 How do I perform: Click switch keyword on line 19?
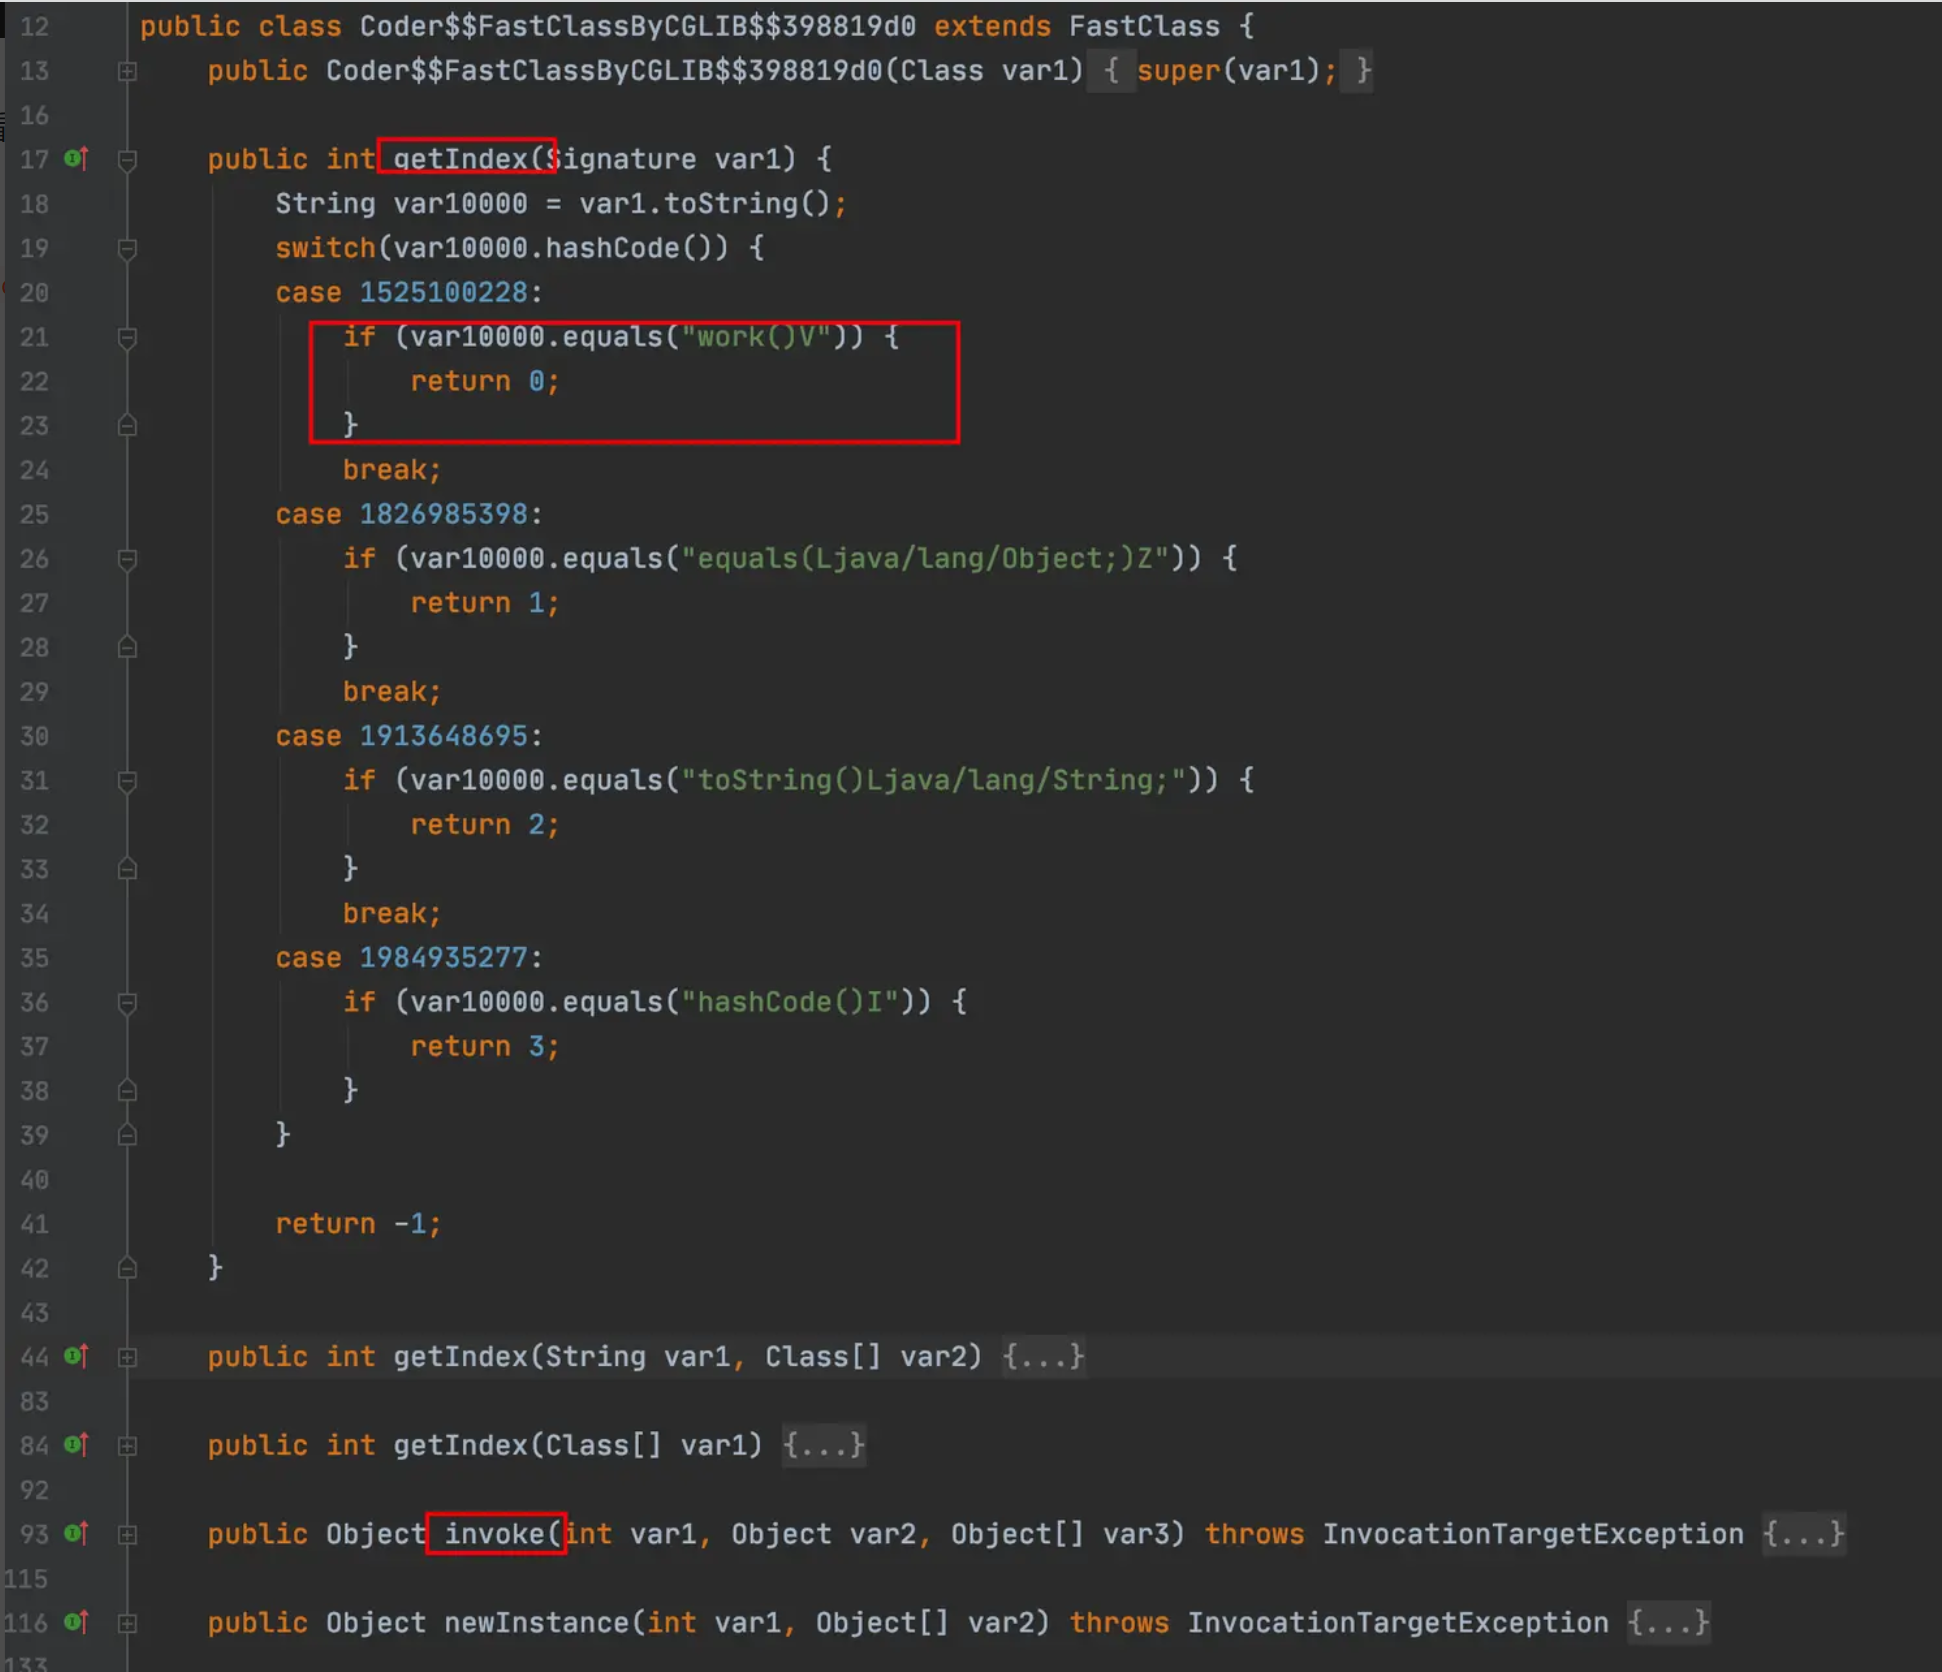tap(325, 247)
